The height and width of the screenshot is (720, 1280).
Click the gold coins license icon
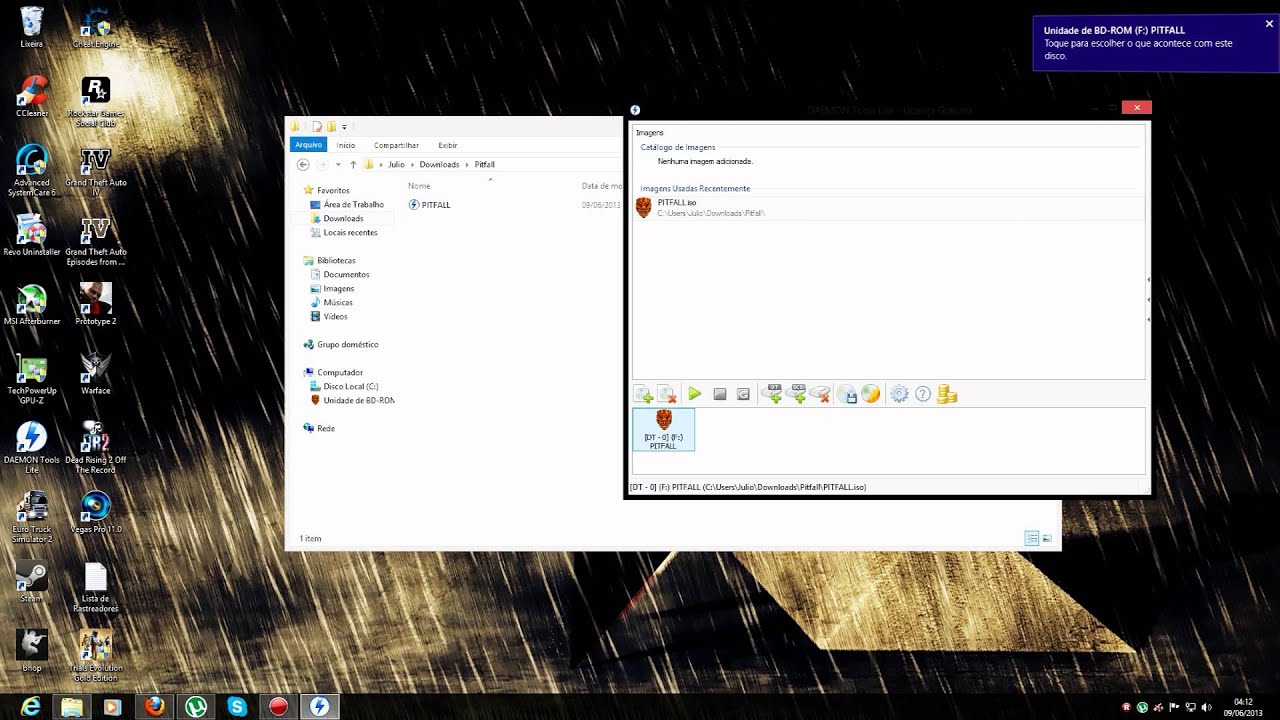click(947, 394)
